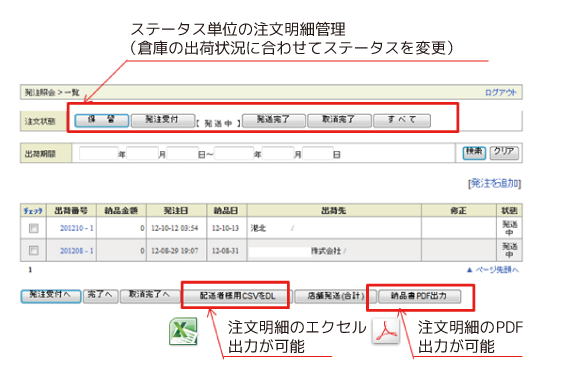Screen dimensions: 578x372
Task: Click the 納品金額 column header
Action: tap(121, 211)
